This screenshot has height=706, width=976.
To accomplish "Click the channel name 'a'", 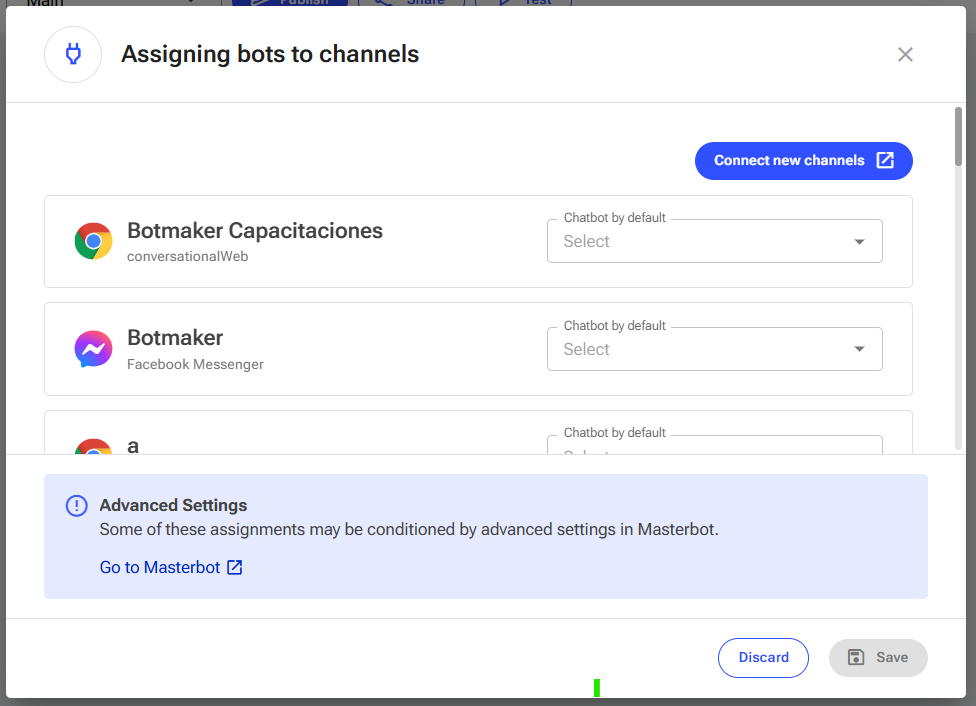I will click(133, 446).
